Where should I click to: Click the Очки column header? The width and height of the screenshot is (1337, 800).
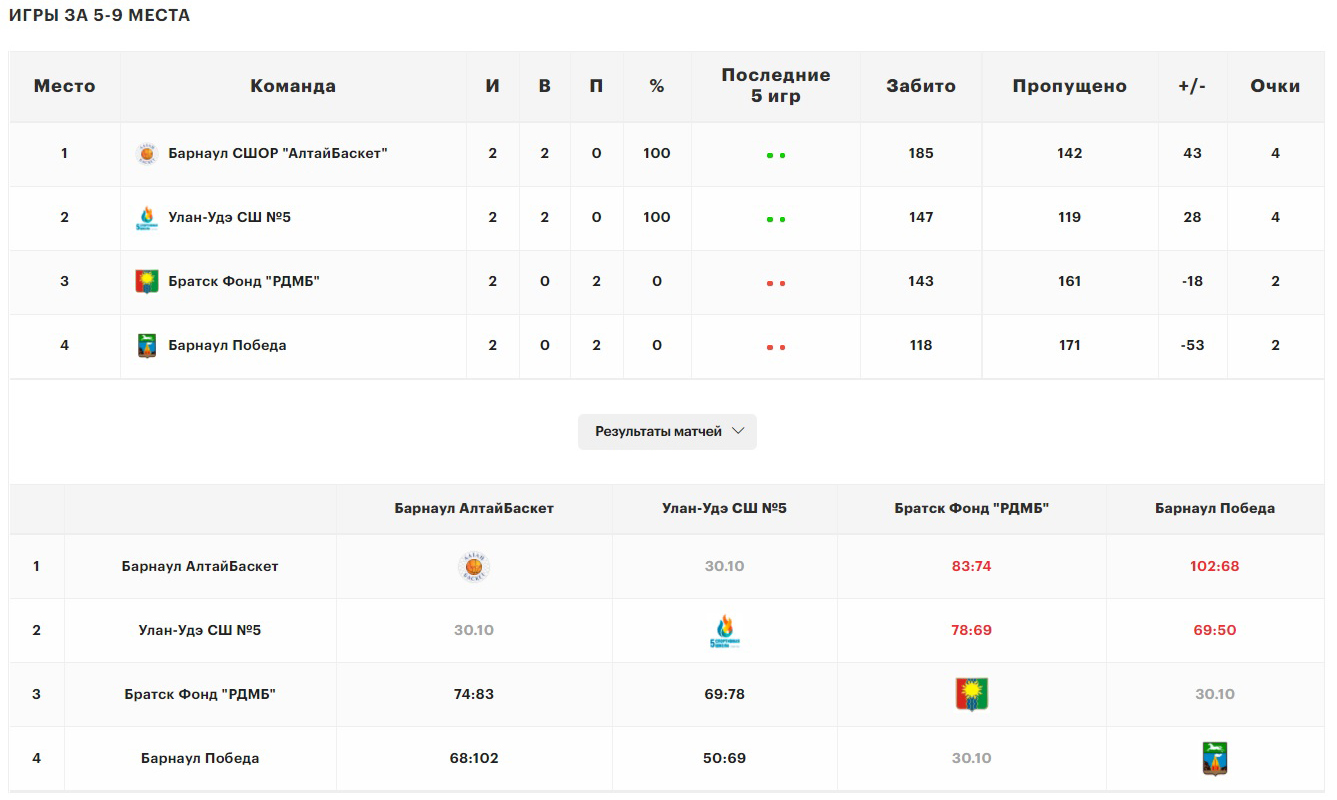click(x=1275, y=86)
